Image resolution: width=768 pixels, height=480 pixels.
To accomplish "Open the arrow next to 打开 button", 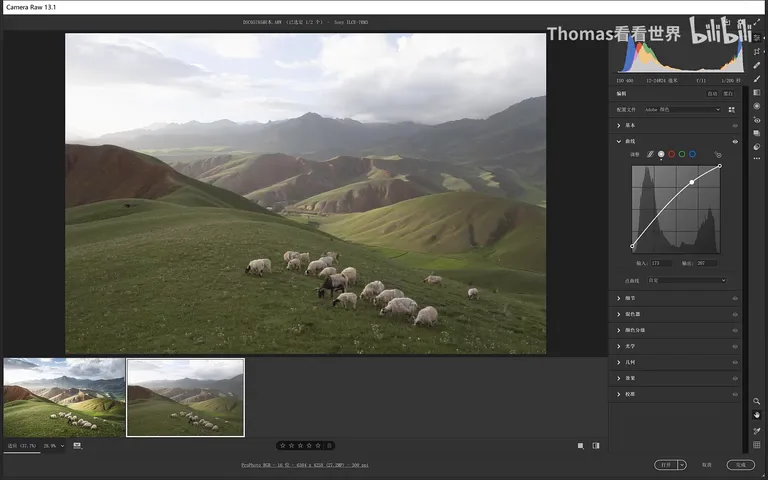I will pos(682,465).
